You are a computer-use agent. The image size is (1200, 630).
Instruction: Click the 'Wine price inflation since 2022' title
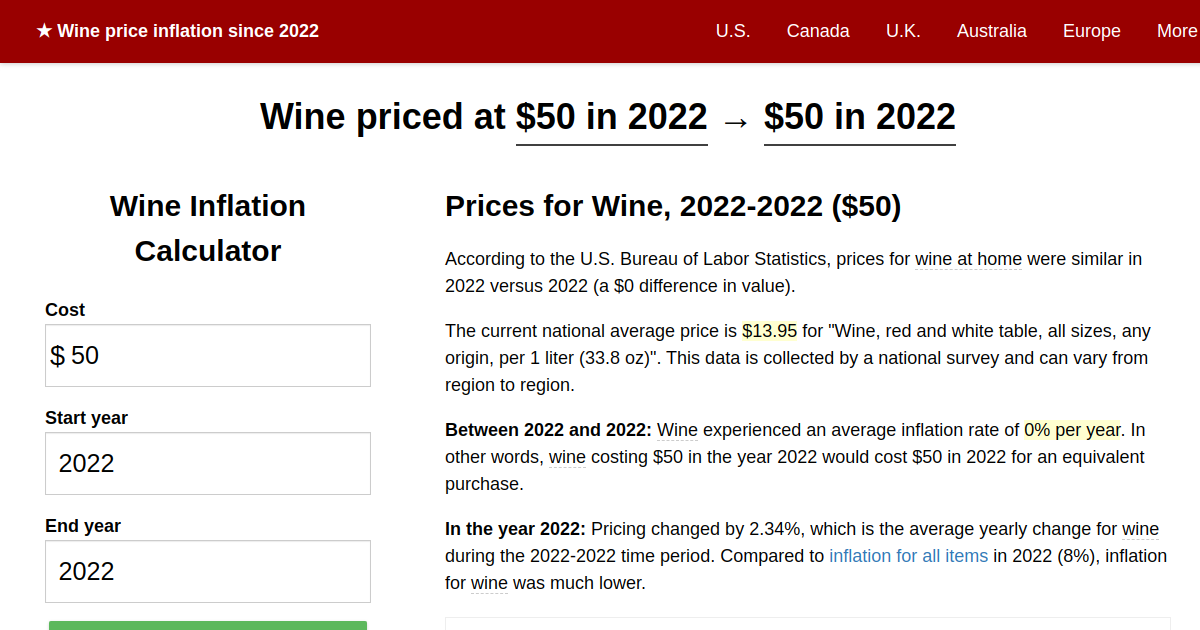(x=188, y=31)
